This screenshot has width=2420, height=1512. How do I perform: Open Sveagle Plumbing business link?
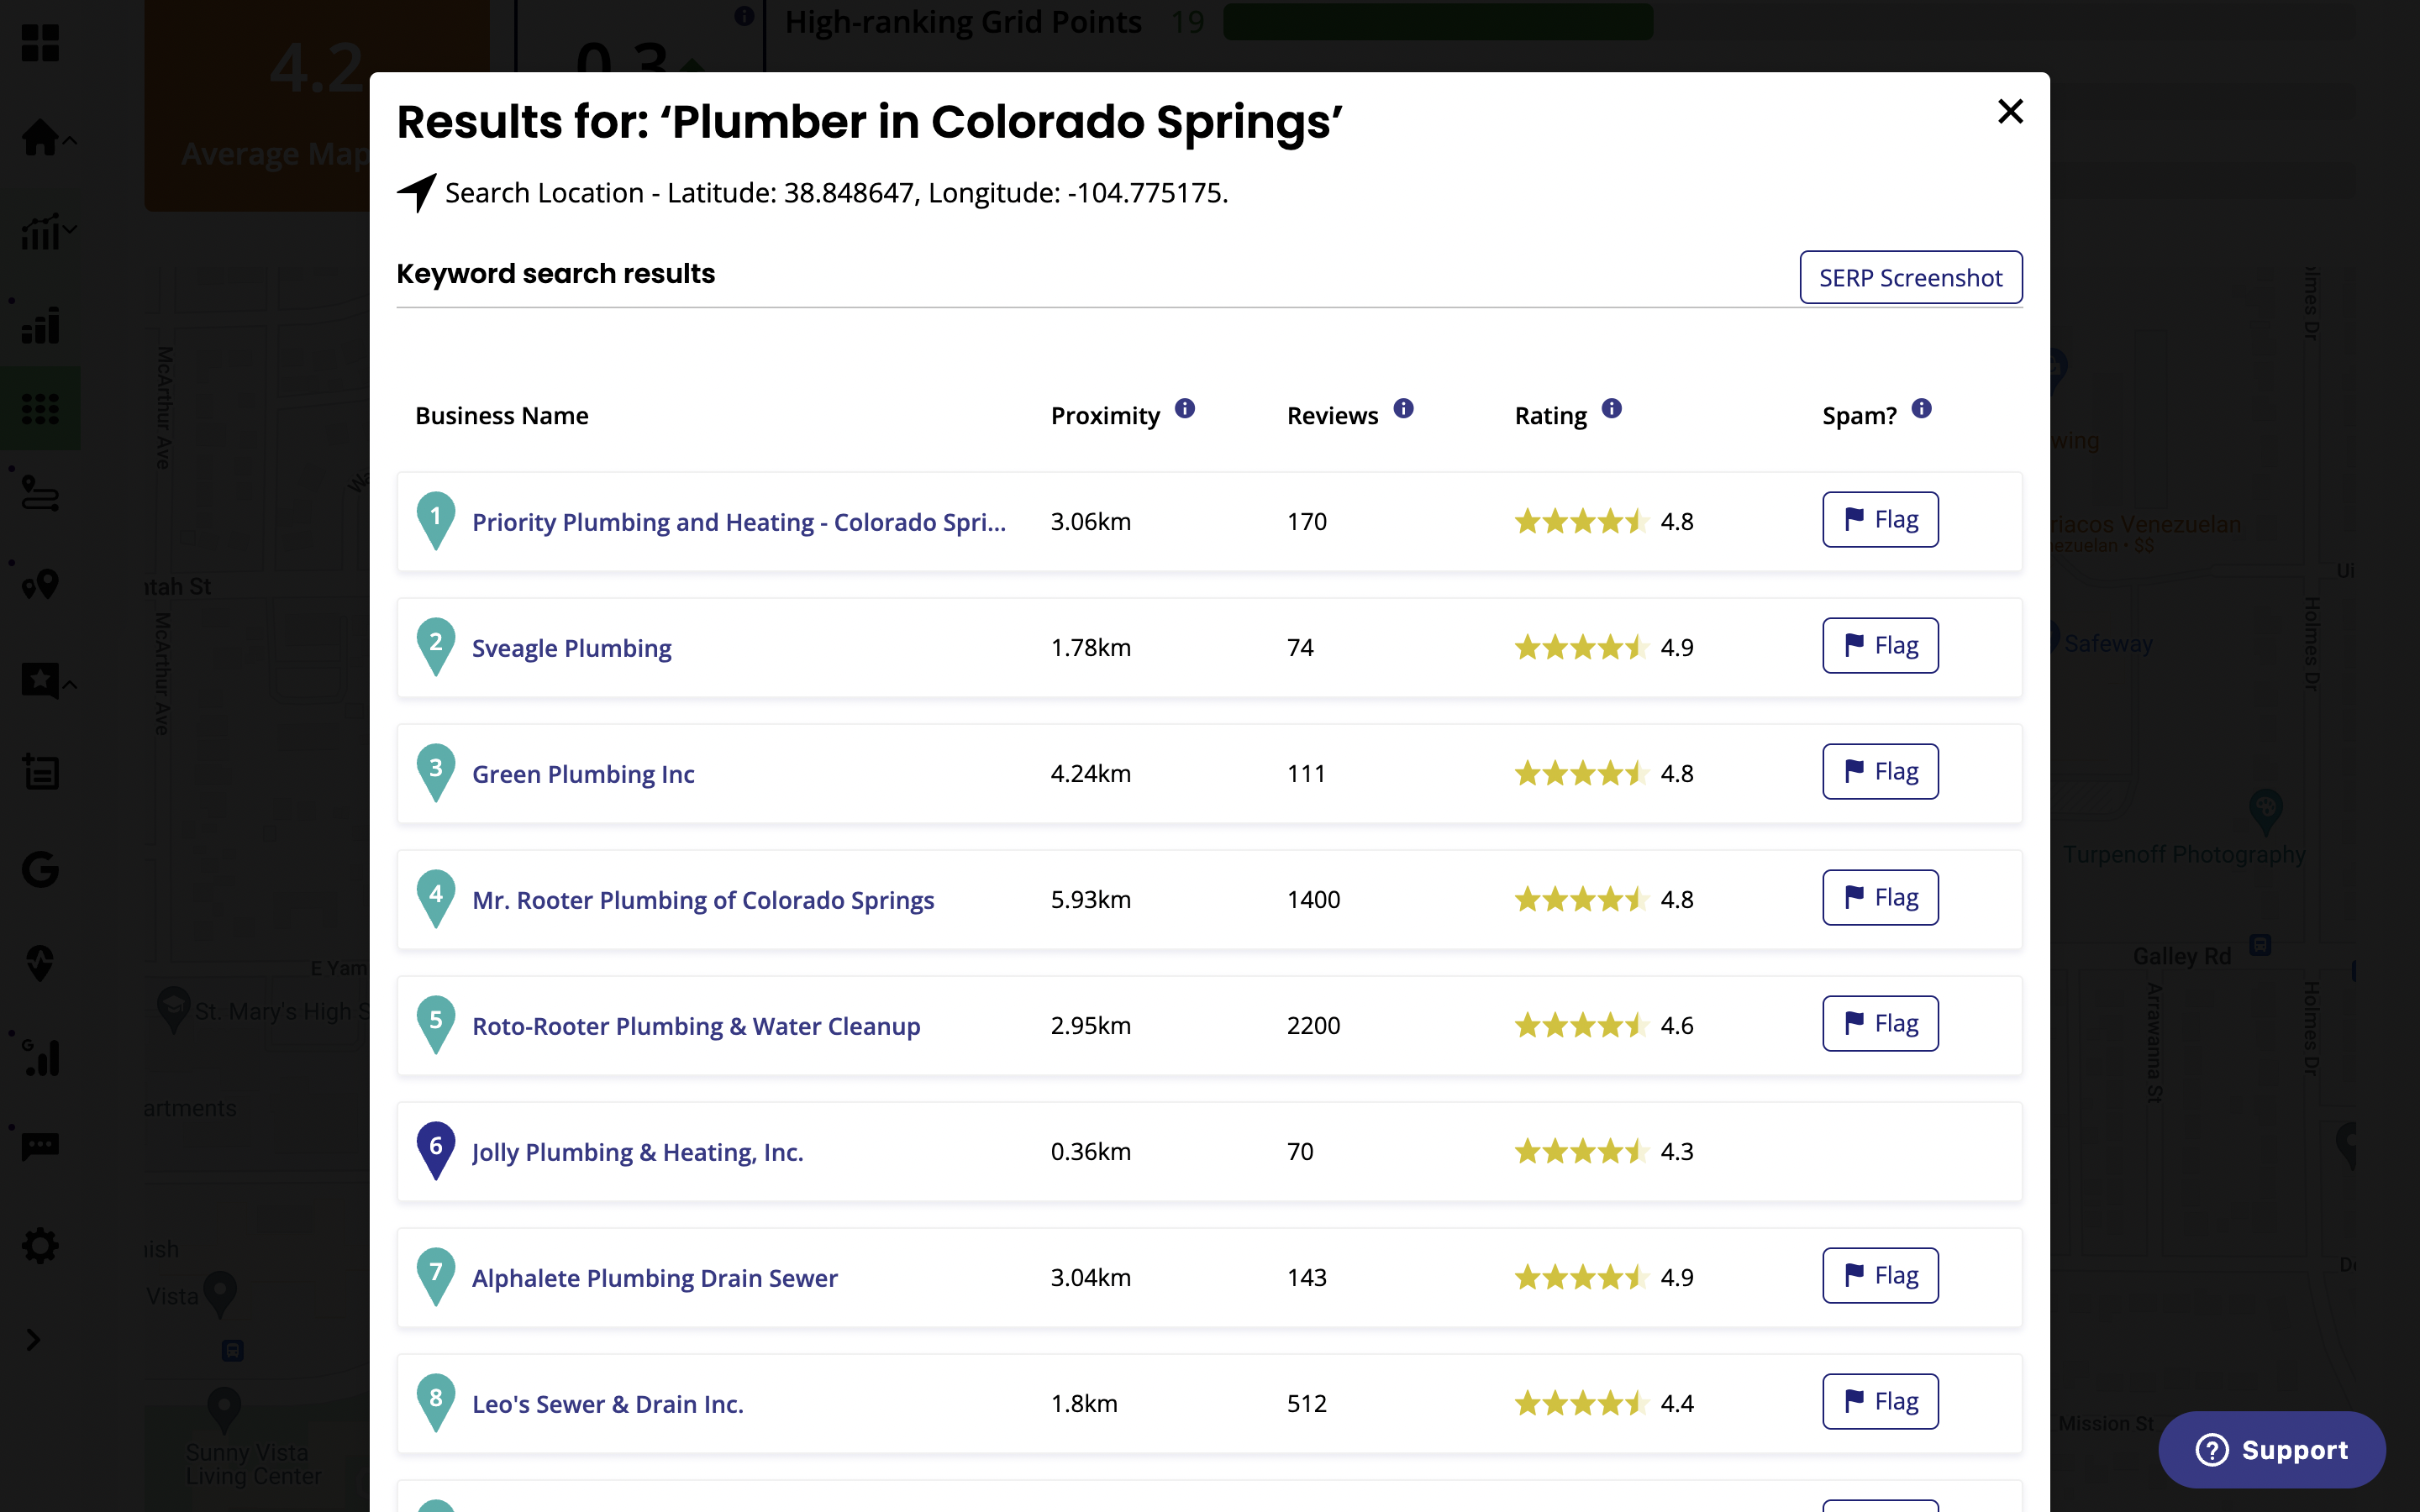[x=571, y=648]
